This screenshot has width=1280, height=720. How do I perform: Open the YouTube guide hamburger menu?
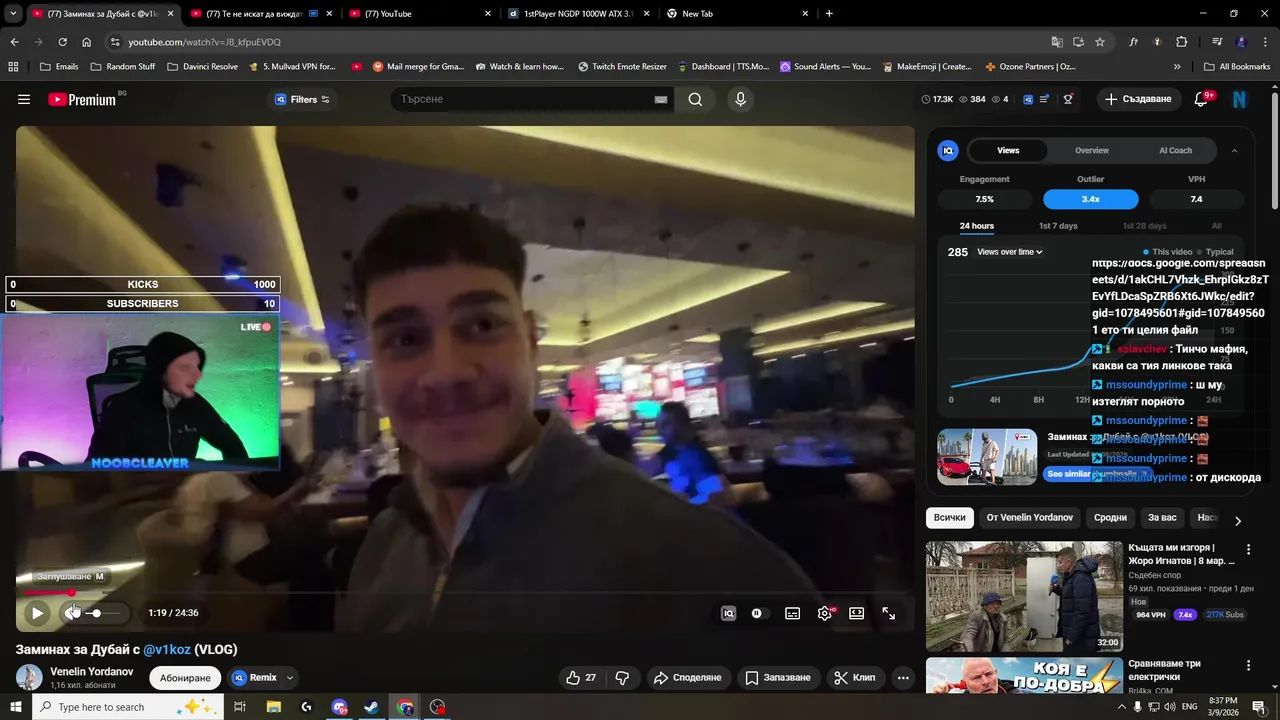[24, 99]
